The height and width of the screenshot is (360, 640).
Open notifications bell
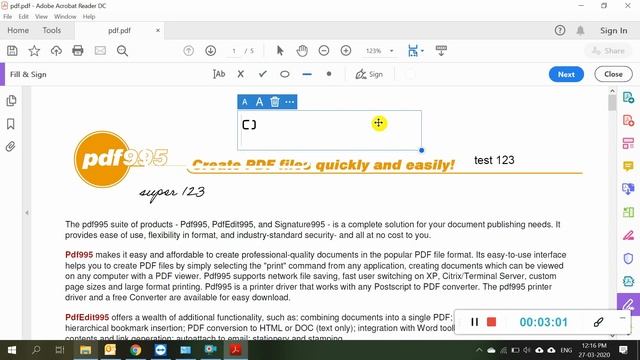pyautogui.click(x=580, y=30)
